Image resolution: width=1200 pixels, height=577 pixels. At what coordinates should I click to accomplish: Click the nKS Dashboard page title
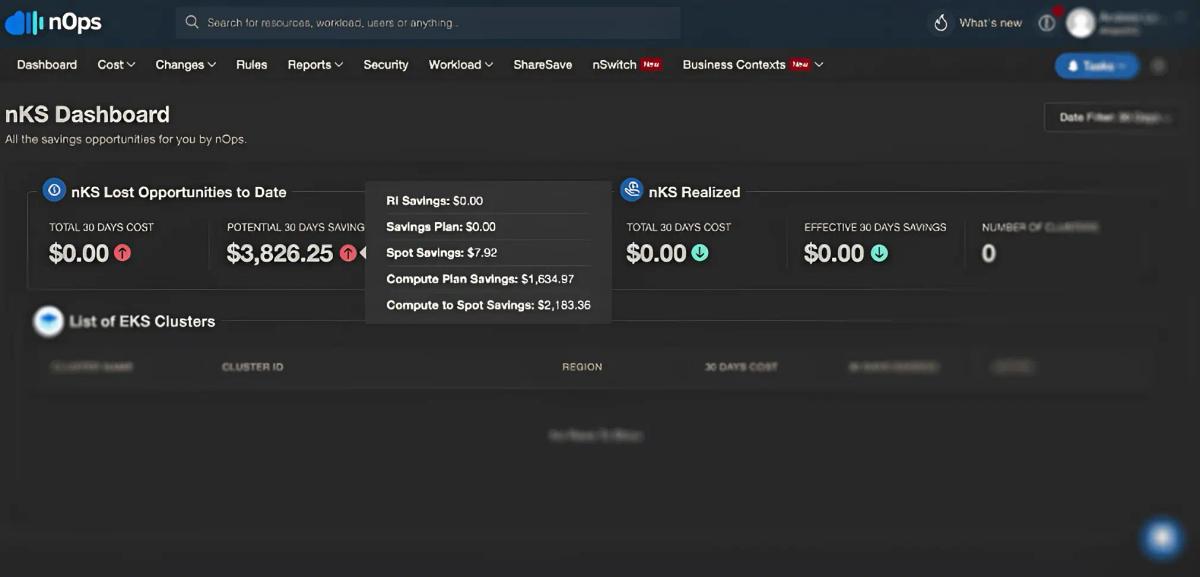[x=87, y=114]
